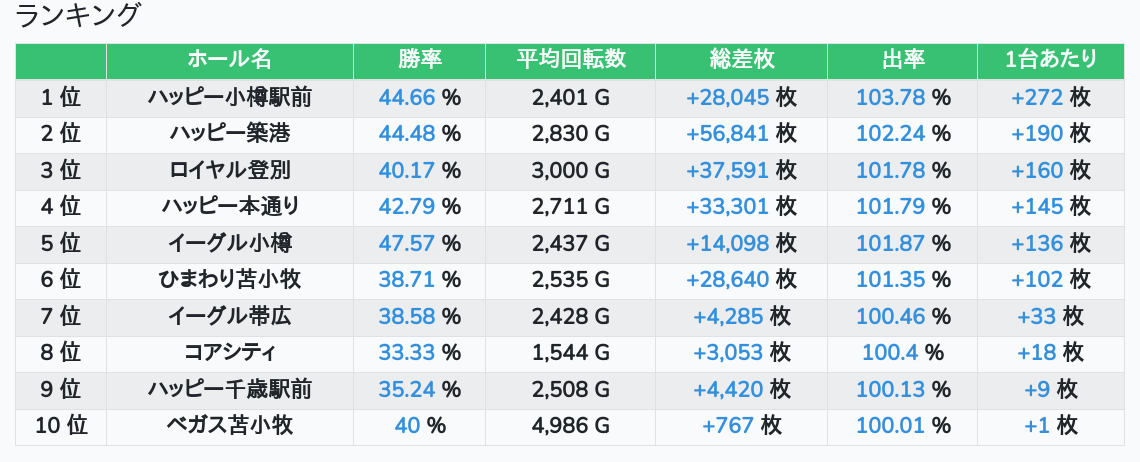Image resolution: width=1140 pixels, height=462 pixels.
Task: Select the +4,420 total difference link
Action: 727,389
